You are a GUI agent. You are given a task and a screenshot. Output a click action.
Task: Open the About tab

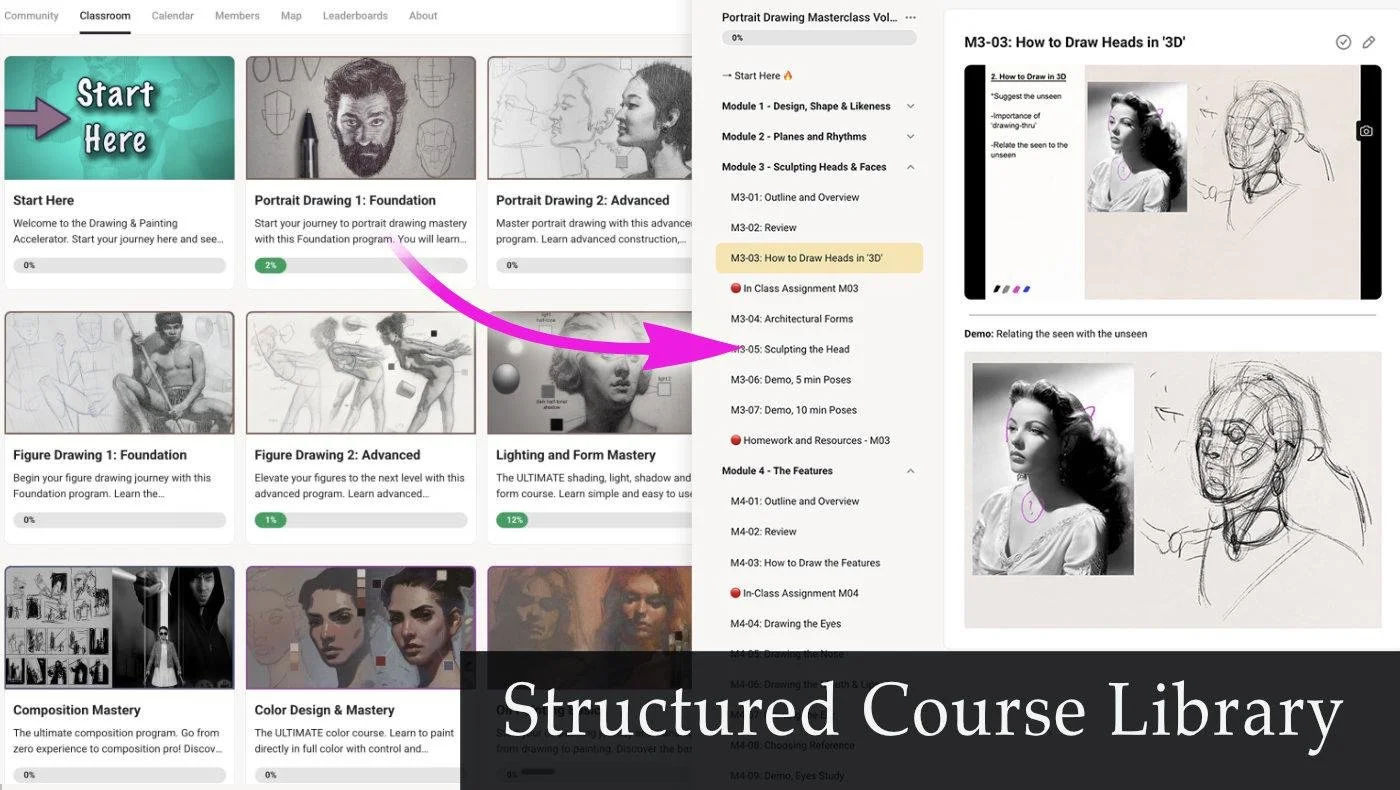(423, 16)
